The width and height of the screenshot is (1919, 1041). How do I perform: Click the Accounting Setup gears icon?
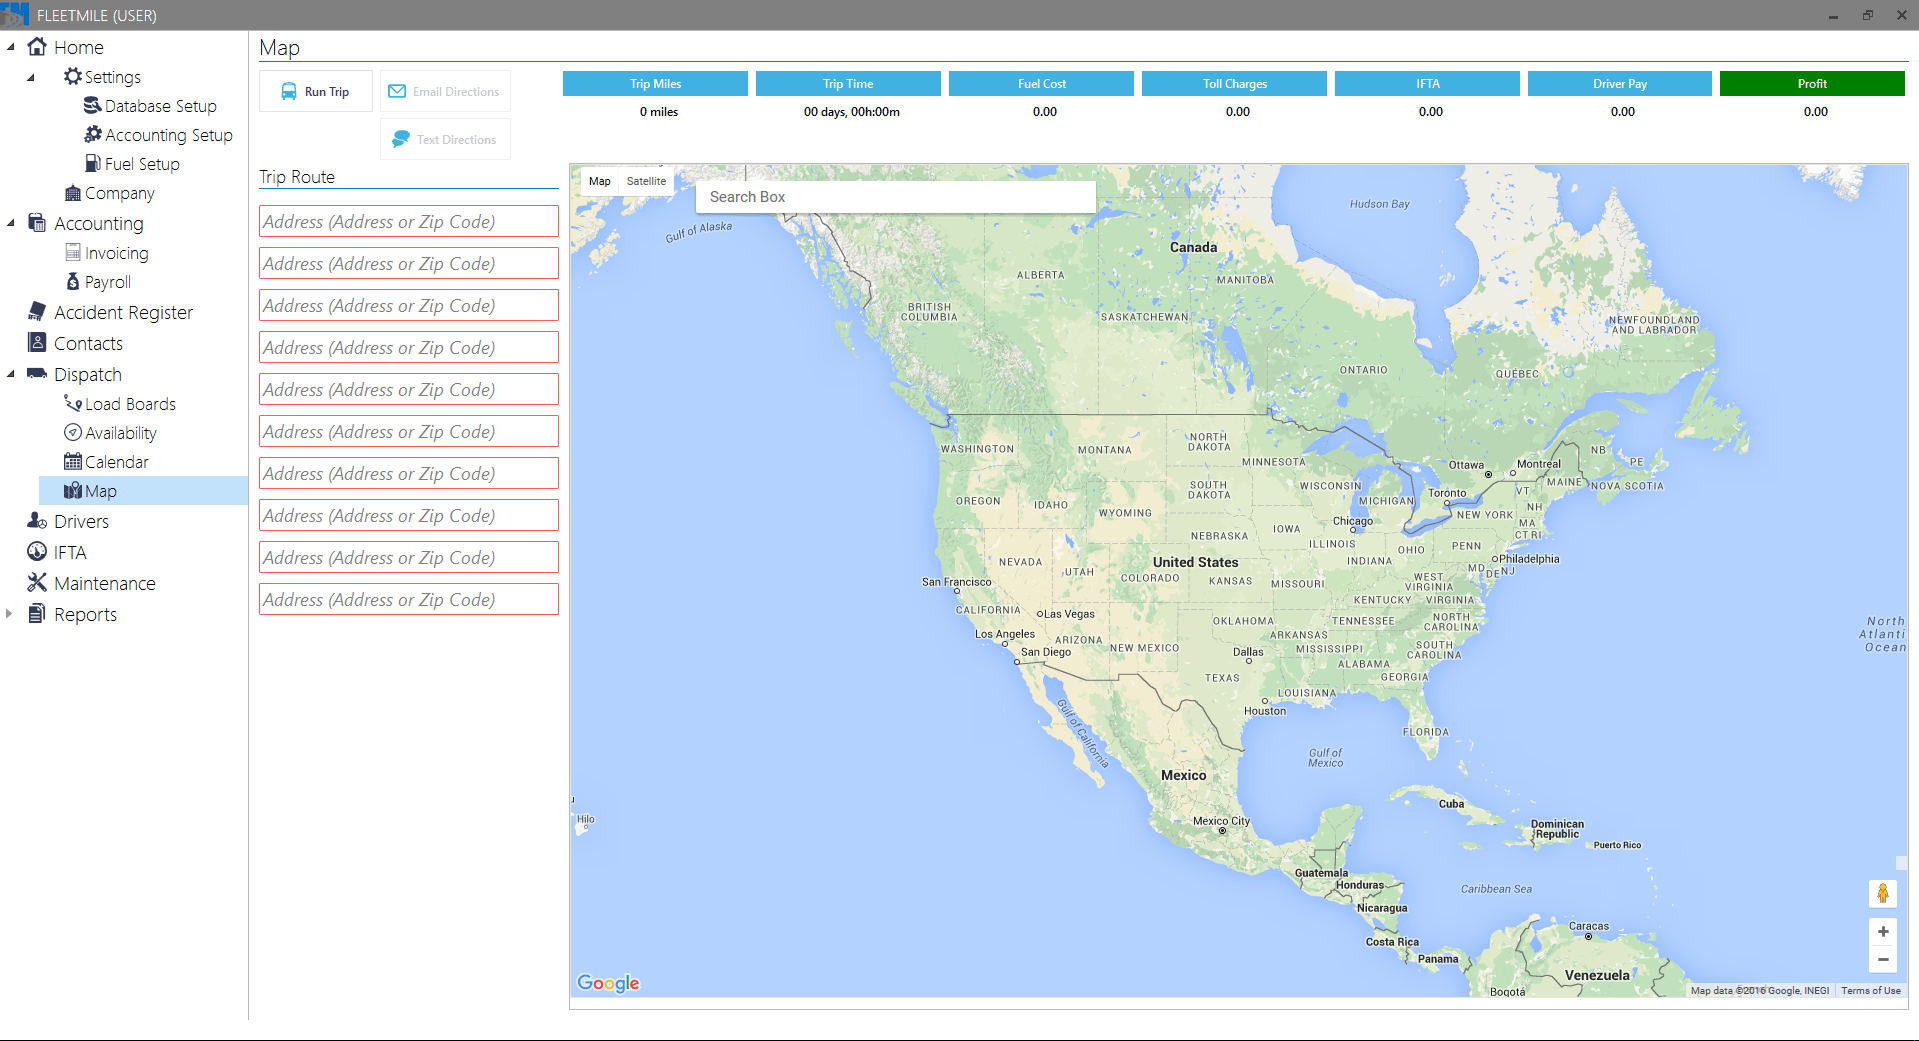click(93, 134)
